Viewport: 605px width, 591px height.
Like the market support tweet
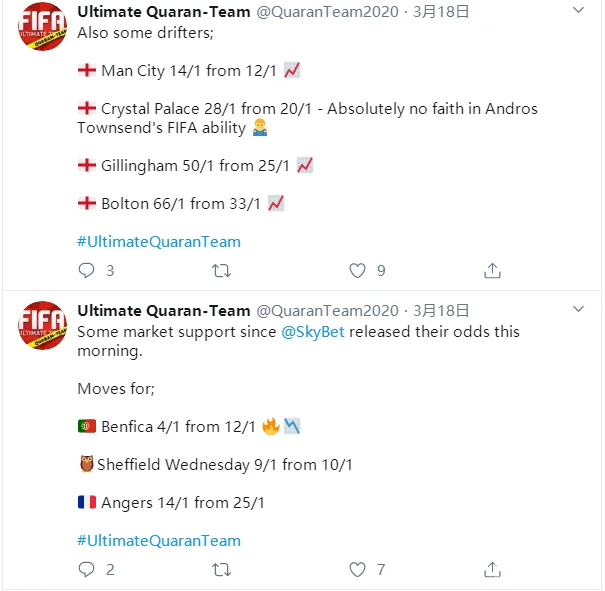click(357, 569)
